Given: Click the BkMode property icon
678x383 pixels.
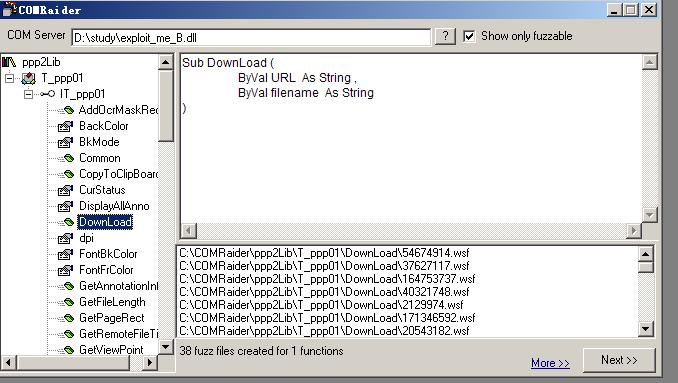Looking at the screenshot, I should (x=65, y=142).
